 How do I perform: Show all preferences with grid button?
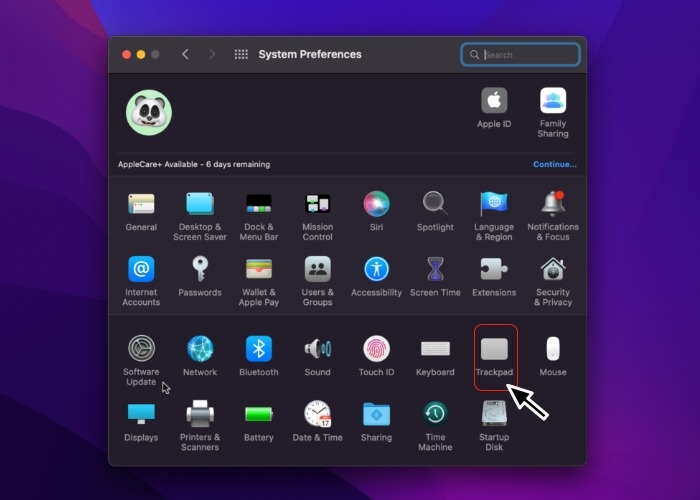tap(241, 54)
